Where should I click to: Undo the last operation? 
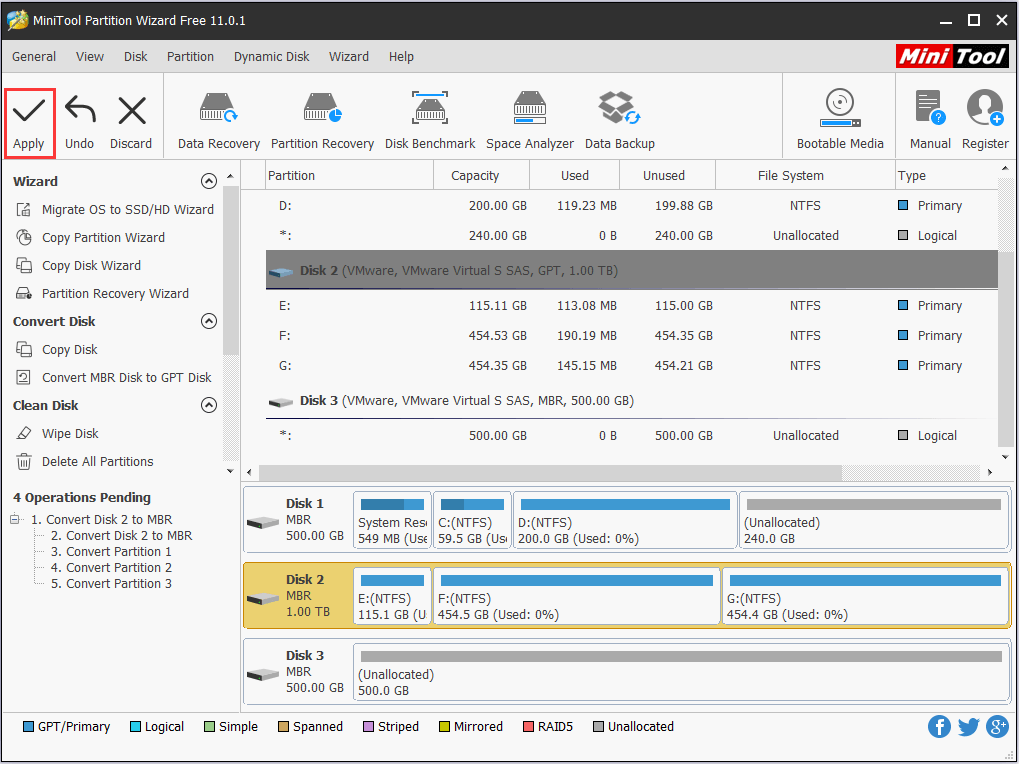79,117
